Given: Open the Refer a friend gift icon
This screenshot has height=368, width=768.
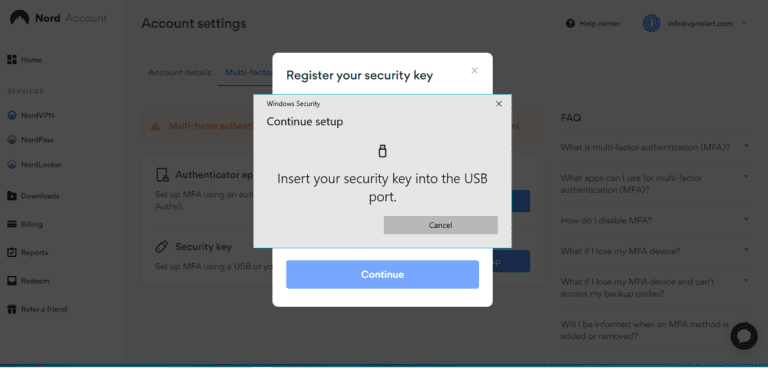Looking at the screenshot, I should pos(12,310).
